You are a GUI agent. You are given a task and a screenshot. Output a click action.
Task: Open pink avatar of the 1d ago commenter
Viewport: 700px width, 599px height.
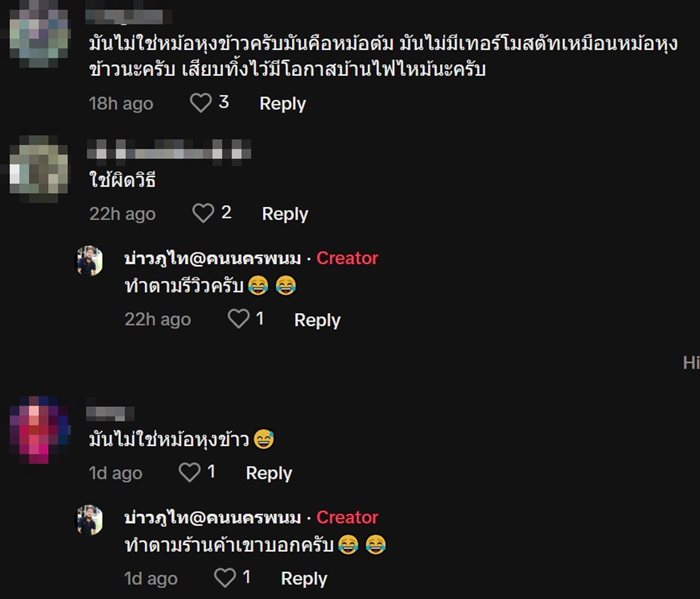pyautogui.click(x=39, y=430)
